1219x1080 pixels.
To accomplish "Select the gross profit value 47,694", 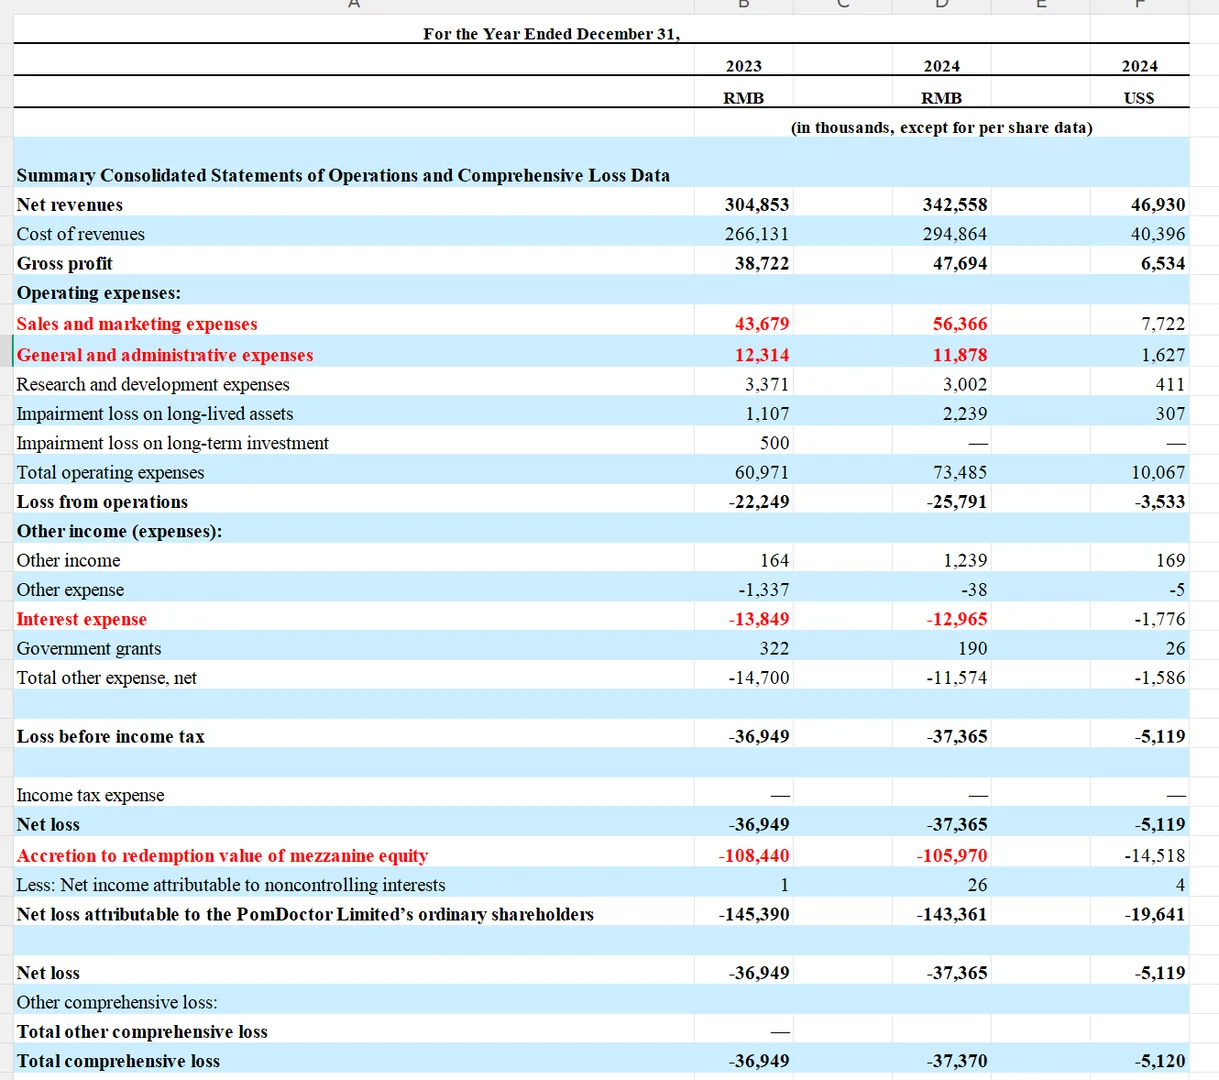I will (x=960, y=264).
